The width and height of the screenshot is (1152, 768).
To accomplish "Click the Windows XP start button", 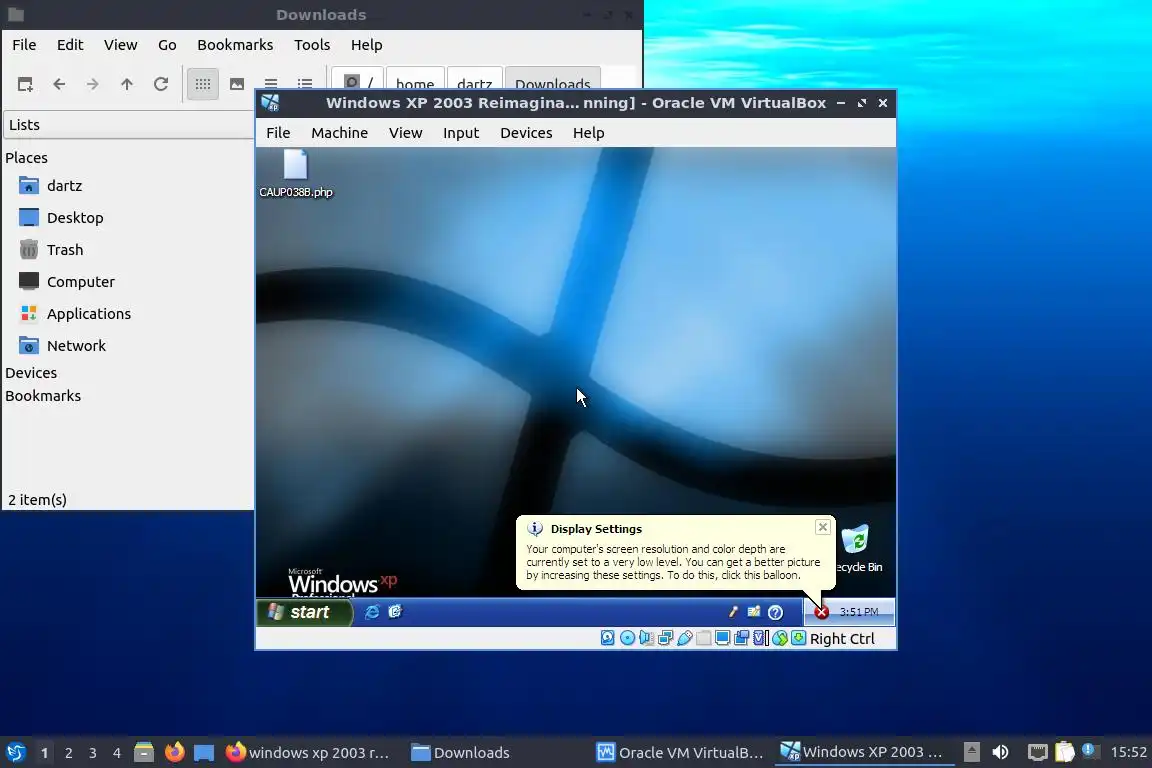I will coord(305,612).
